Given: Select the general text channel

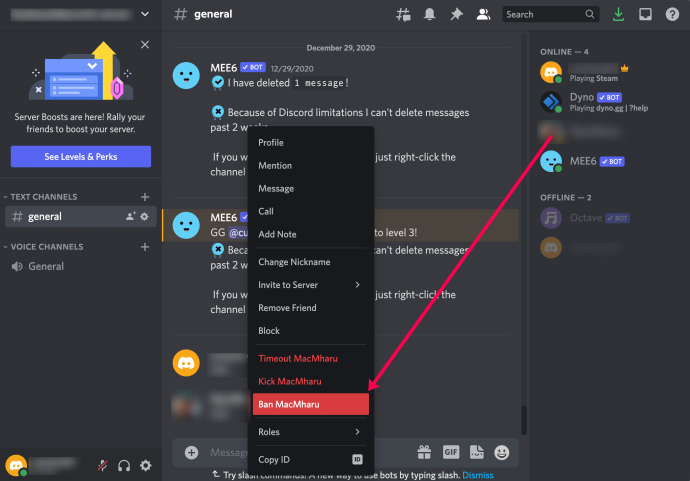Looking at the screenshot, I should pyautogui.click(x=81, y=217).
